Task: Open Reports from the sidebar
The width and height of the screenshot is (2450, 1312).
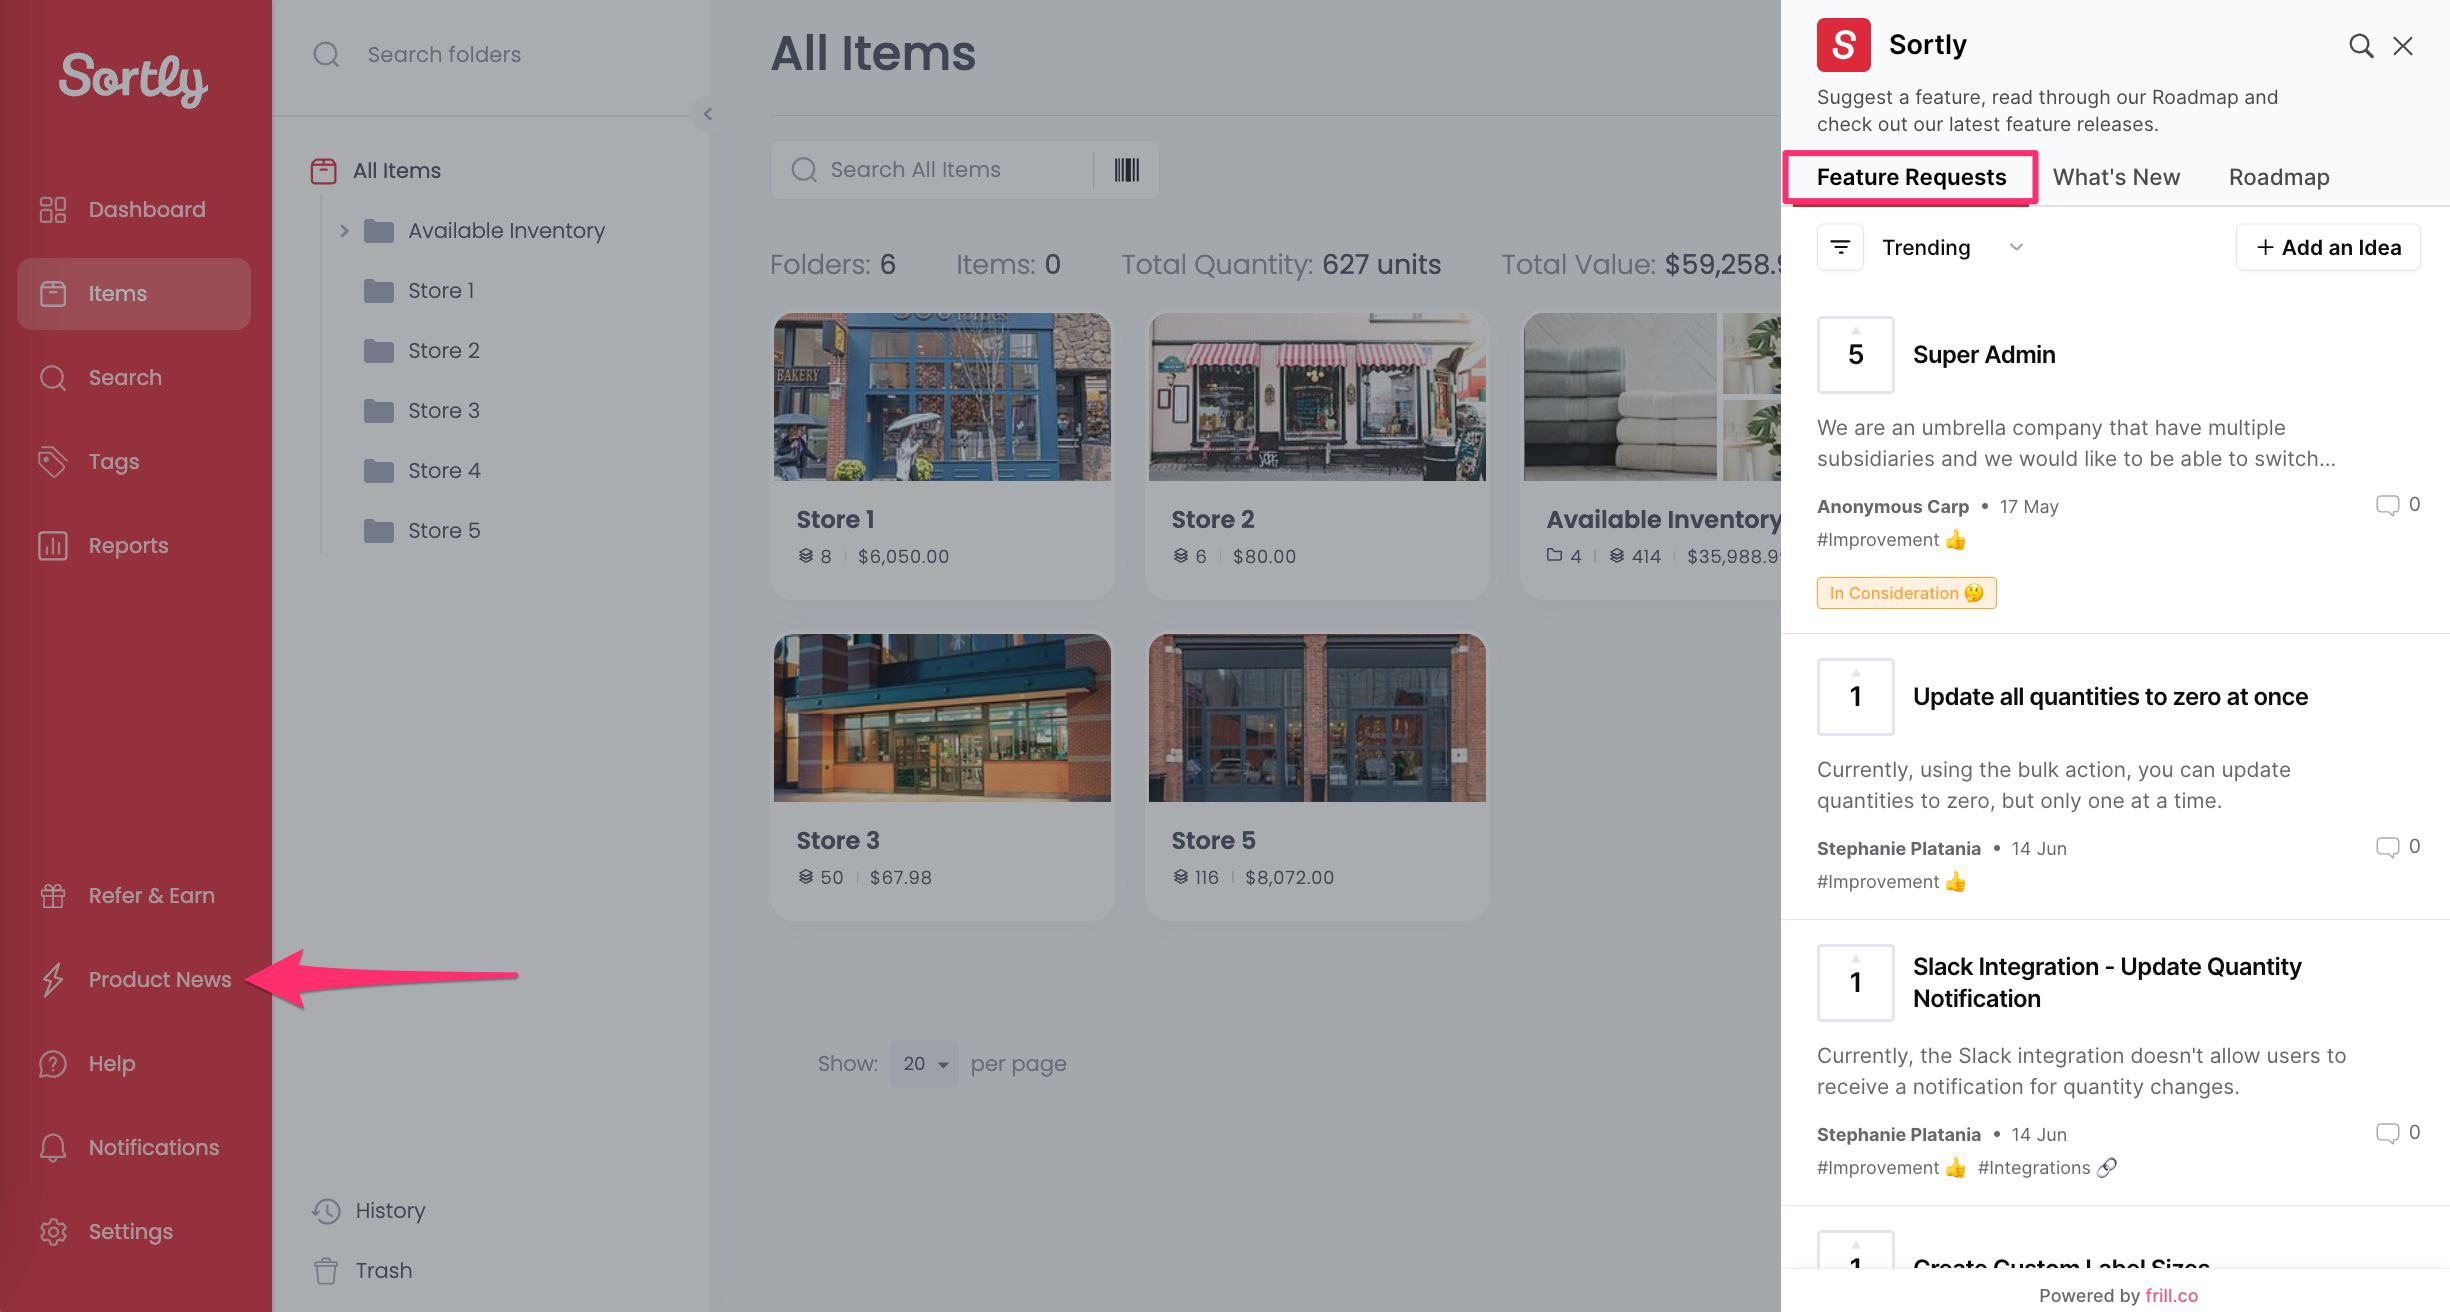Action: [128, 545]
